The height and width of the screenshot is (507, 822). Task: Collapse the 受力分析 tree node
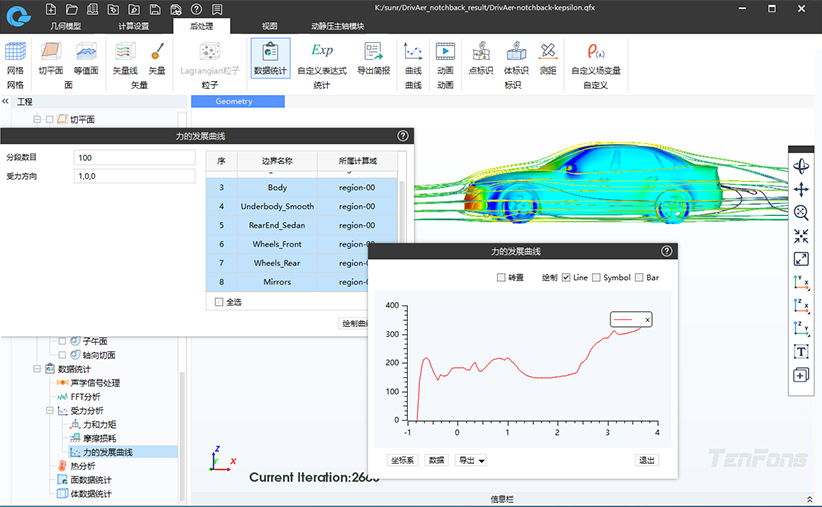click(x=48, y=411)
